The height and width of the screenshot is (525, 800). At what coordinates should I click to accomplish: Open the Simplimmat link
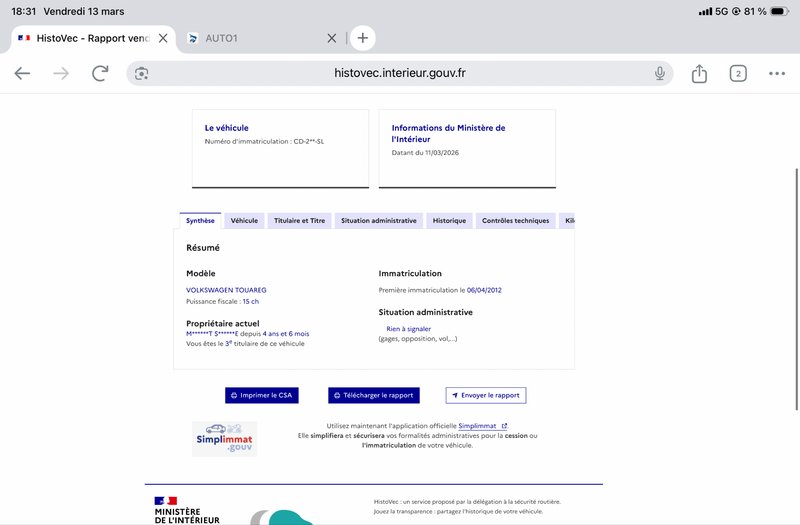(482, 426)
